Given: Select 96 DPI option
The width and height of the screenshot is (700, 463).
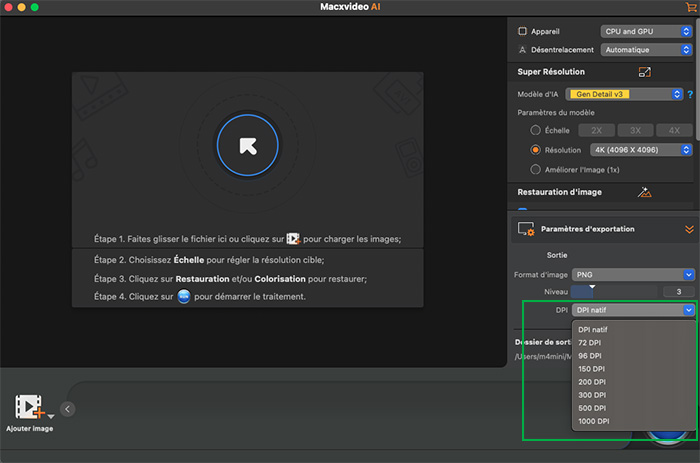Looking at the screenshot, I should tap(633, 356).
